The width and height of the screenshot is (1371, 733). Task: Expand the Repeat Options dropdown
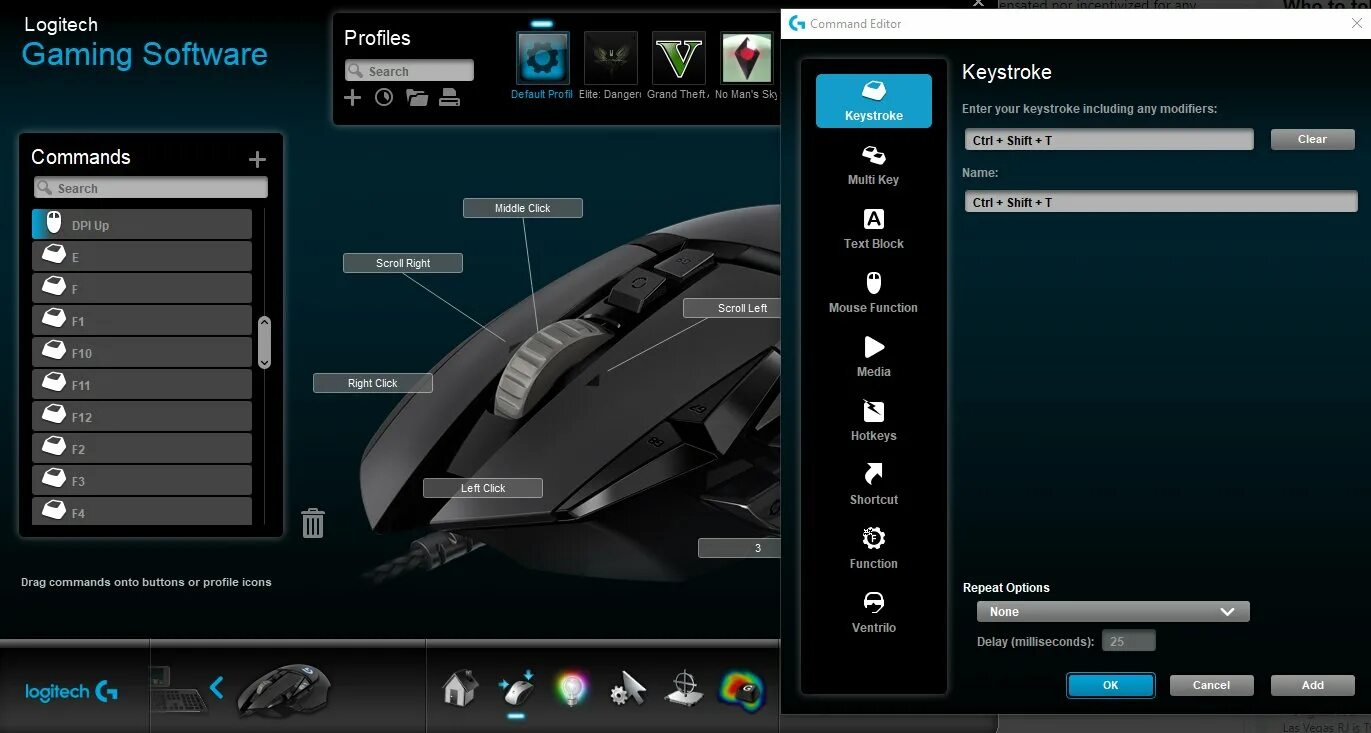(x=1113, y=611)
